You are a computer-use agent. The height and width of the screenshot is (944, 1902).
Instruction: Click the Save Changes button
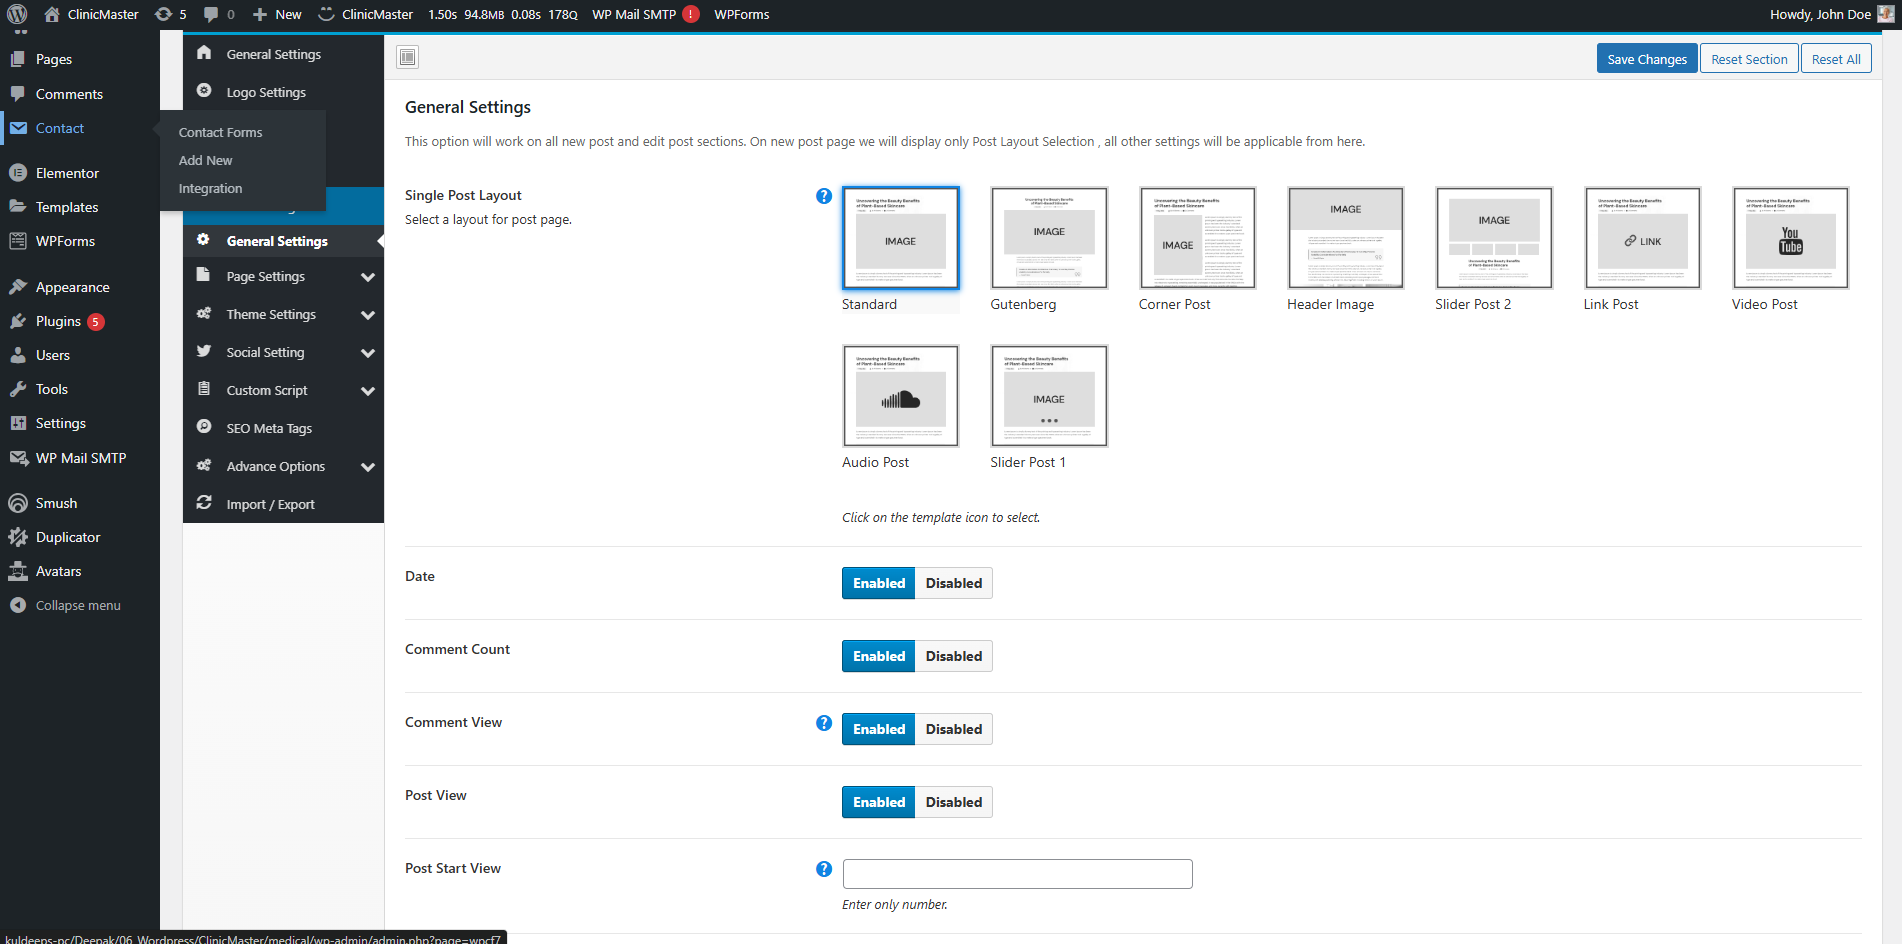[x=1646, y=59]
